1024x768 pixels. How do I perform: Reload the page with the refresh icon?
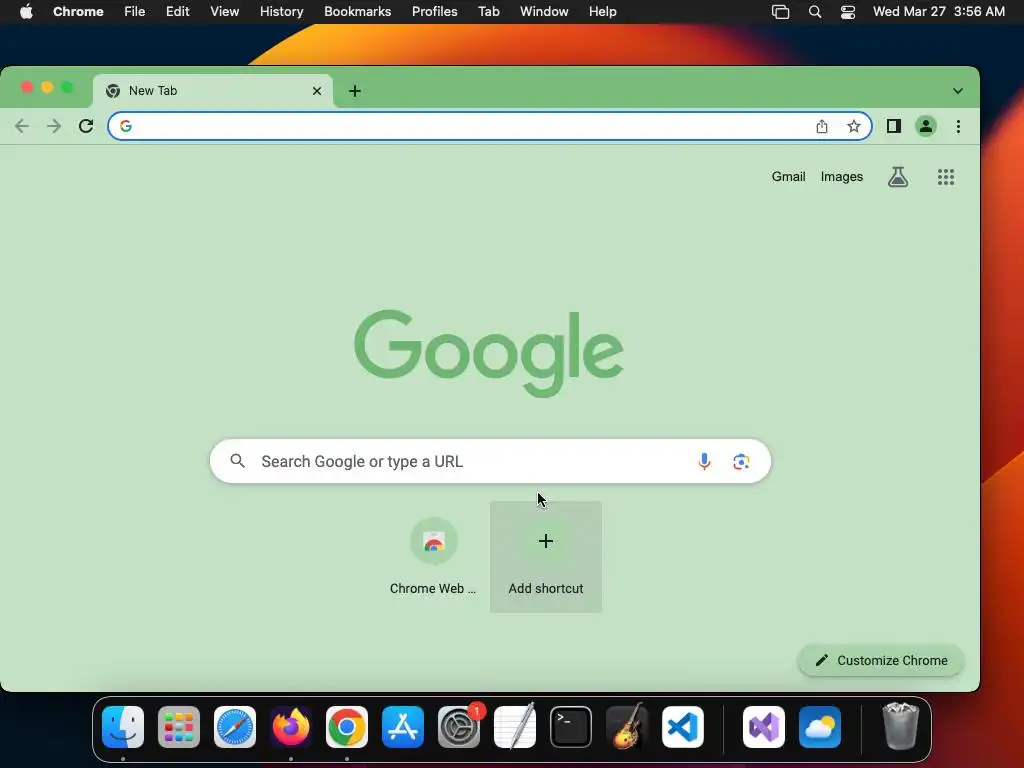pyautogui.click(x=86, y=126)
